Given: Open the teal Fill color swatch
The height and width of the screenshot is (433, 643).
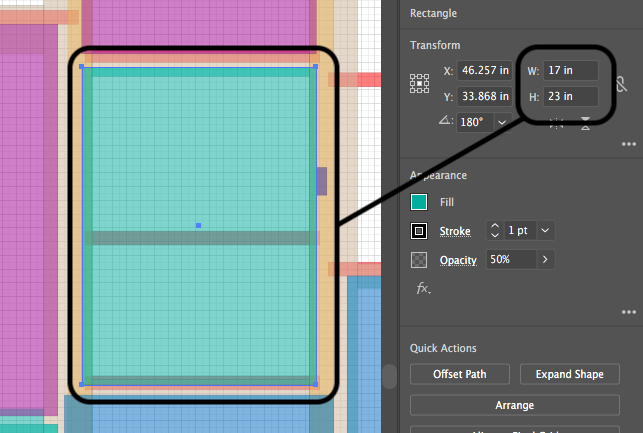Looking at the screenshot, I should (419, 202).
